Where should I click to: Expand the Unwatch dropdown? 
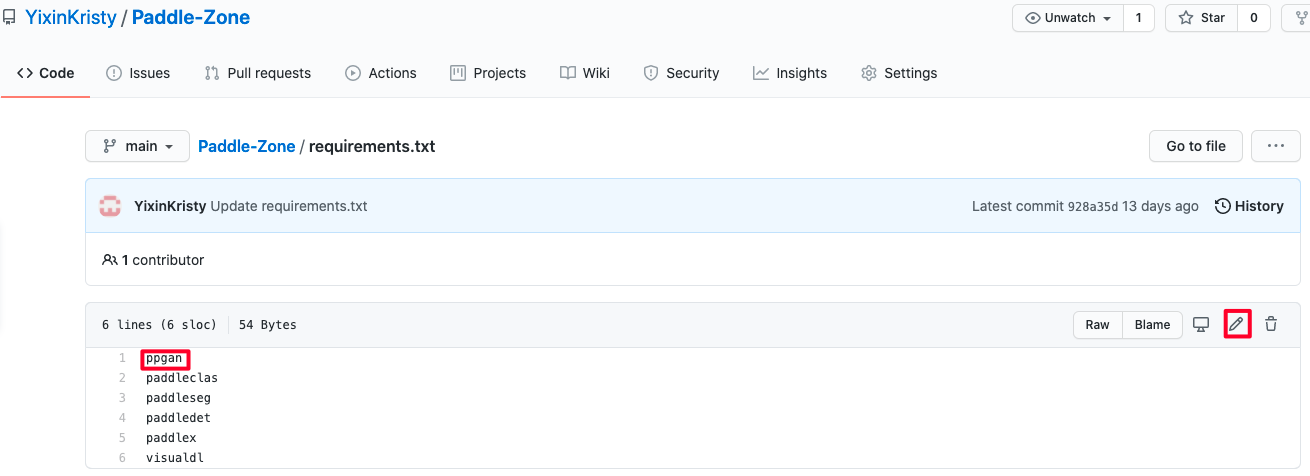pos(1069,18)
